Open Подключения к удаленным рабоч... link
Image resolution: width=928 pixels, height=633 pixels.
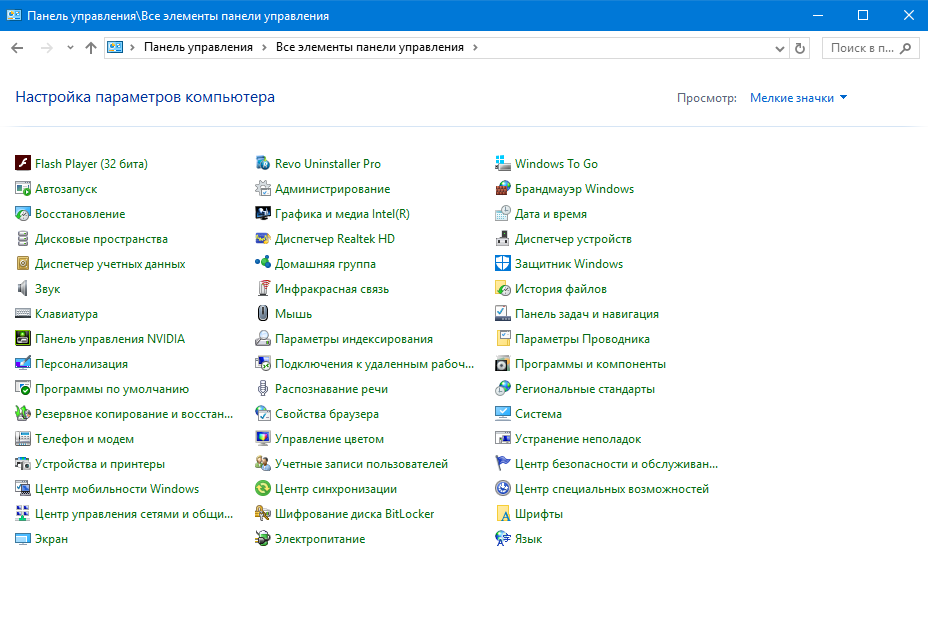tap(375, 364)
